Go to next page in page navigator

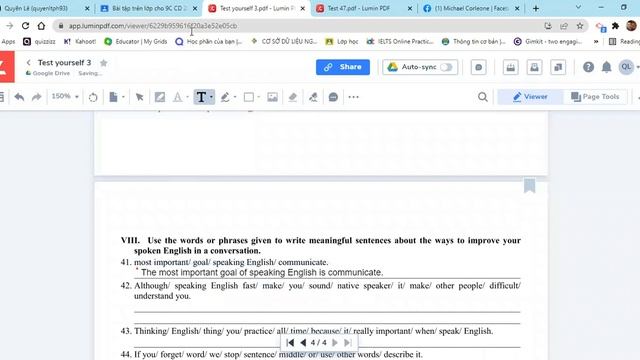click(335, 342)
